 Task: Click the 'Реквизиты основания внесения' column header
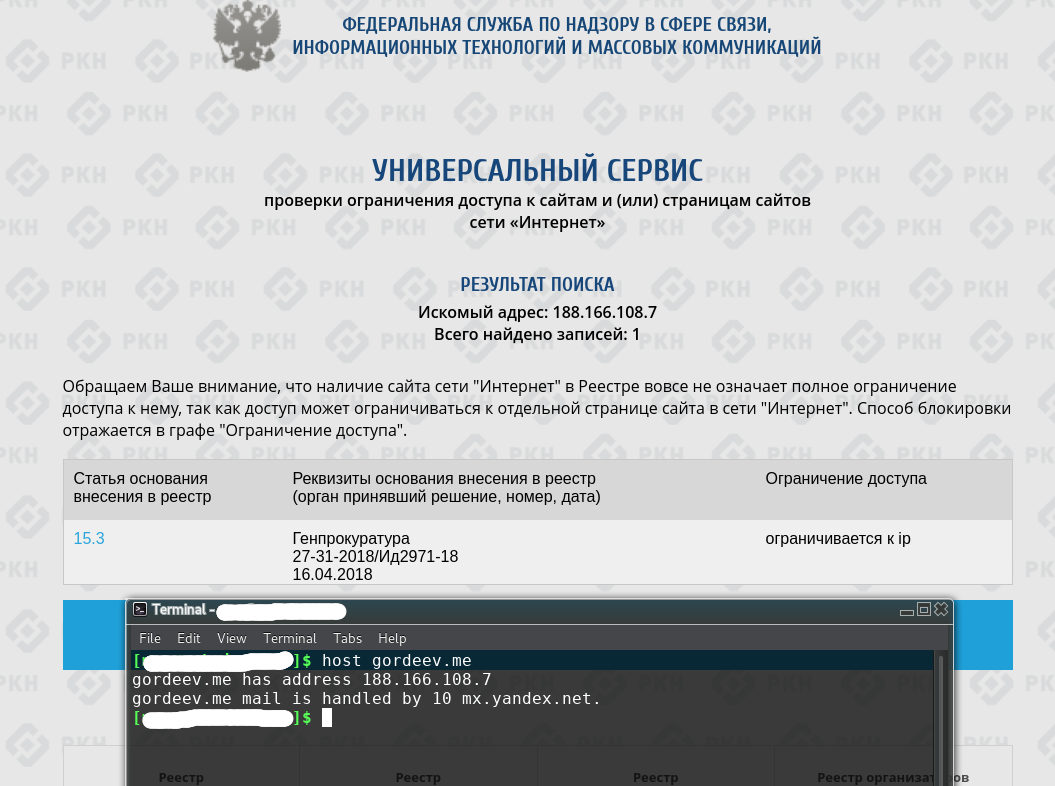point(446,487)
